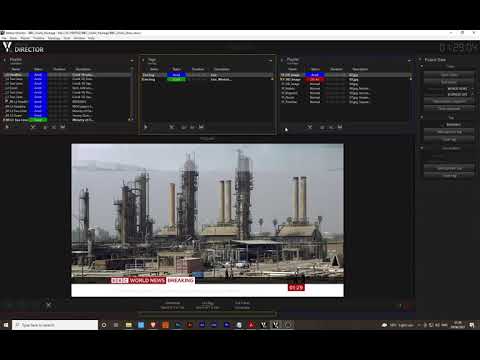480x360 pixels.
Task: Select the first blue-status row in right playlist
Action: pyautogui.click(x=345, y=75)
